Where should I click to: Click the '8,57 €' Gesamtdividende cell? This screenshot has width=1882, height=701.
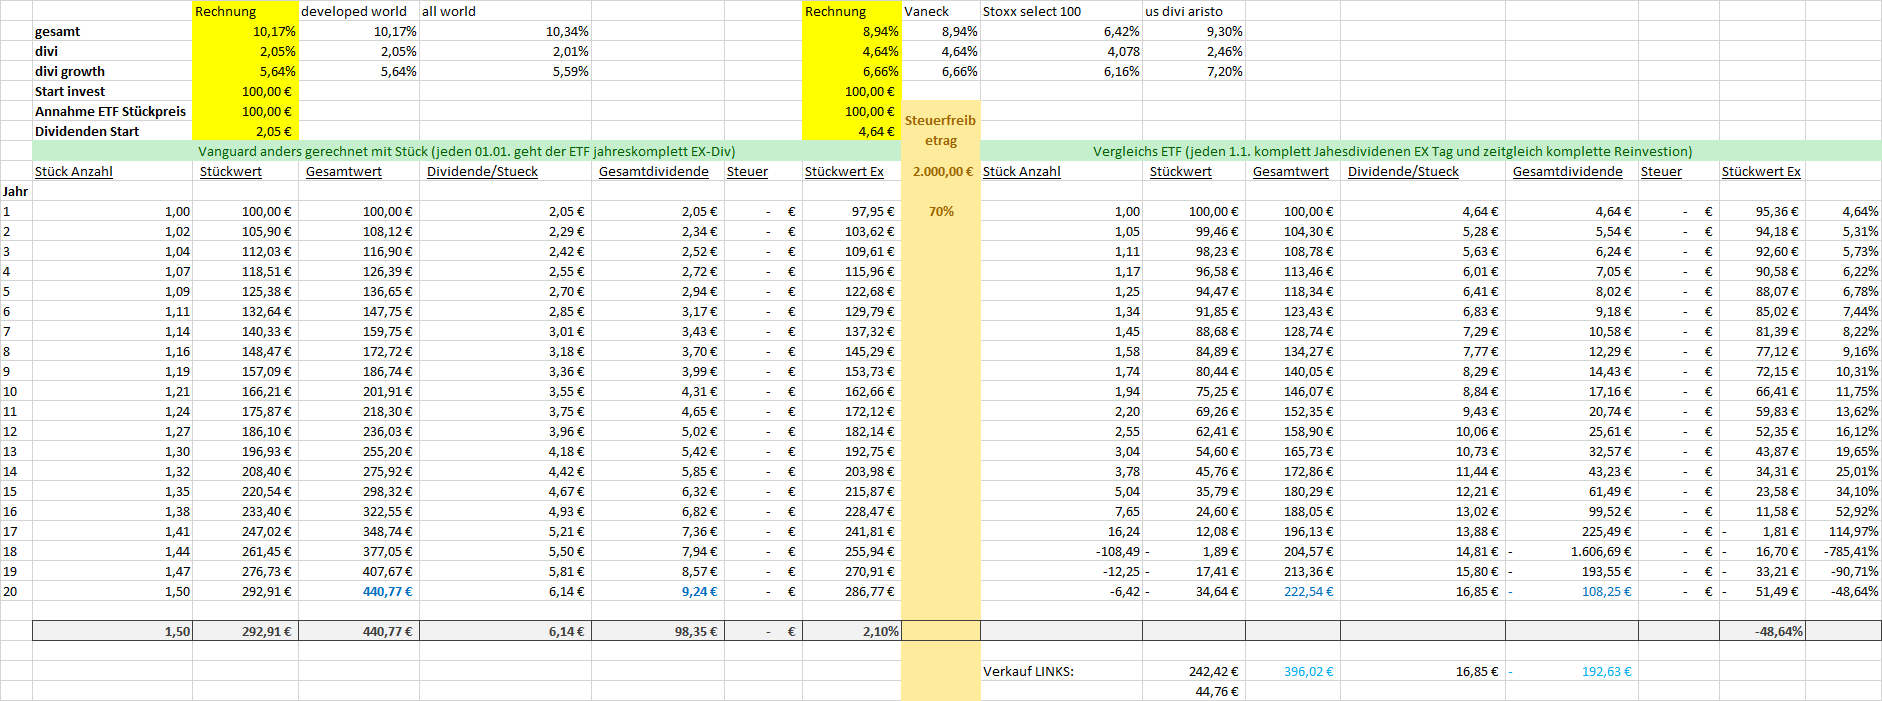pos(658,571)
